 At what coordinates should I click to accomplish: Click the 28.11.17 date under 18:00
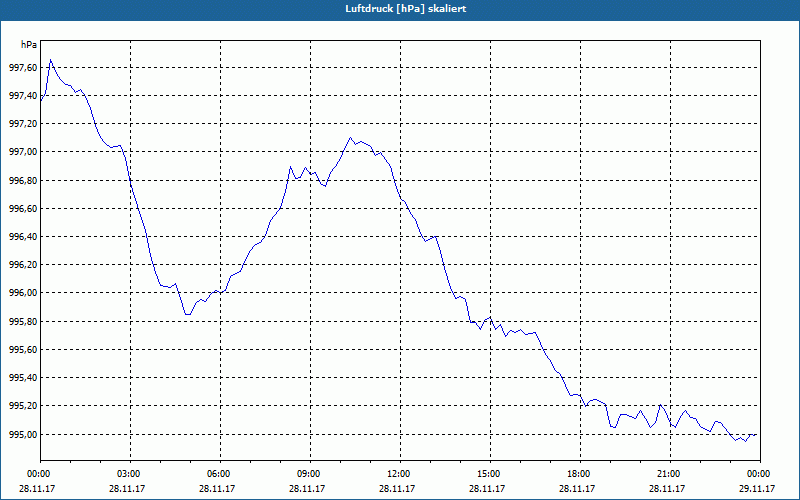[577, 488]
